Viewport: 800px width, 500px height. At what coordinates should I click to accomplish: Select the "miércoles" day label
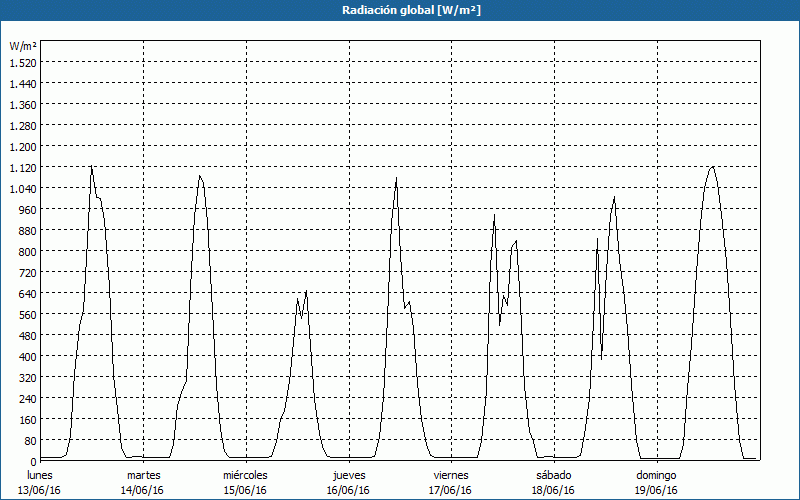point(245,475)
